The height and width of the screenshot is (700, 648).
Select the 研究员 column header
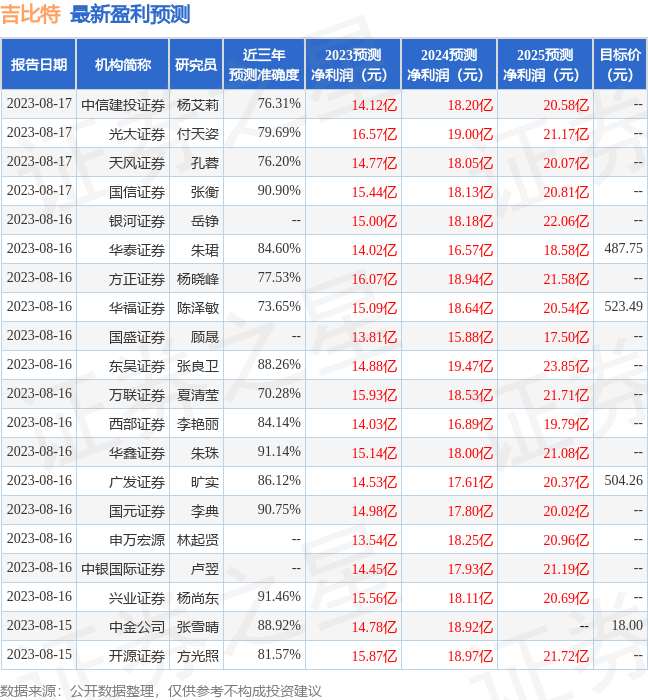pyautogui.click(x=196, y=65)
